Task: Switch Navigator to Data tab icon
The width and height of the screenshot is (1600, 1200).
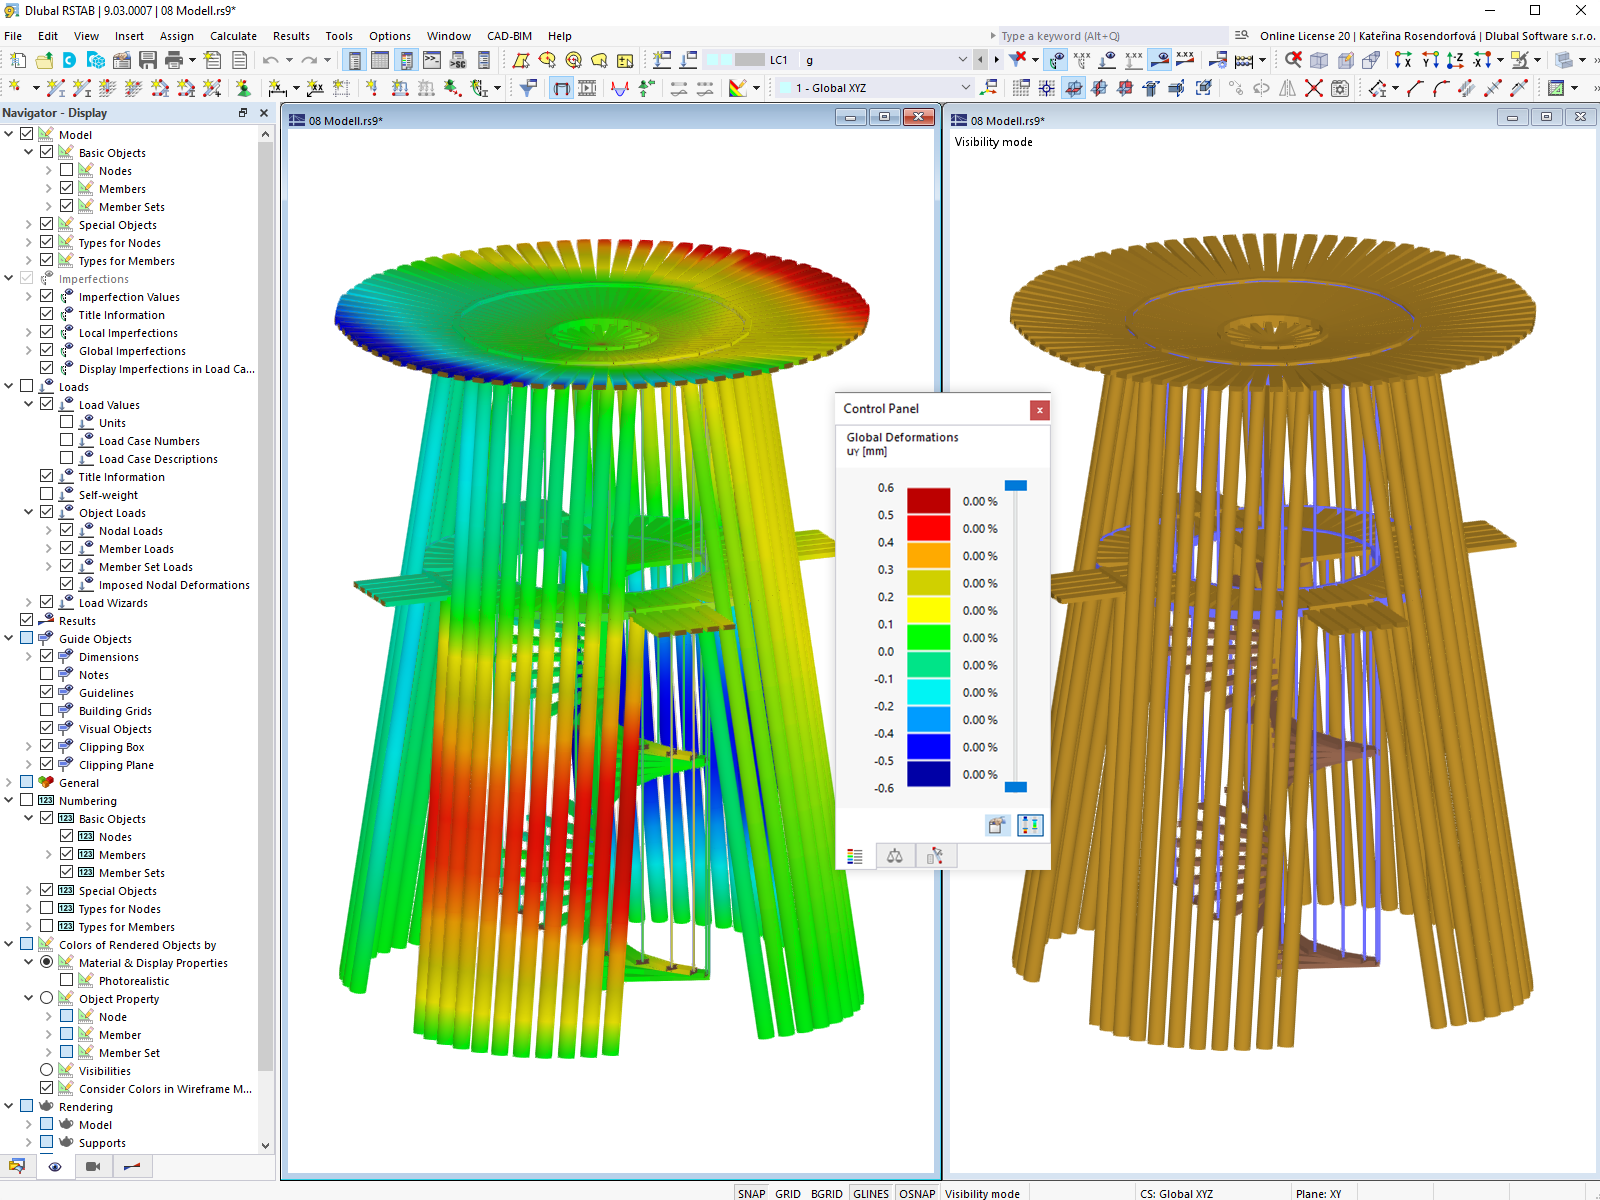Action: 17,1166
